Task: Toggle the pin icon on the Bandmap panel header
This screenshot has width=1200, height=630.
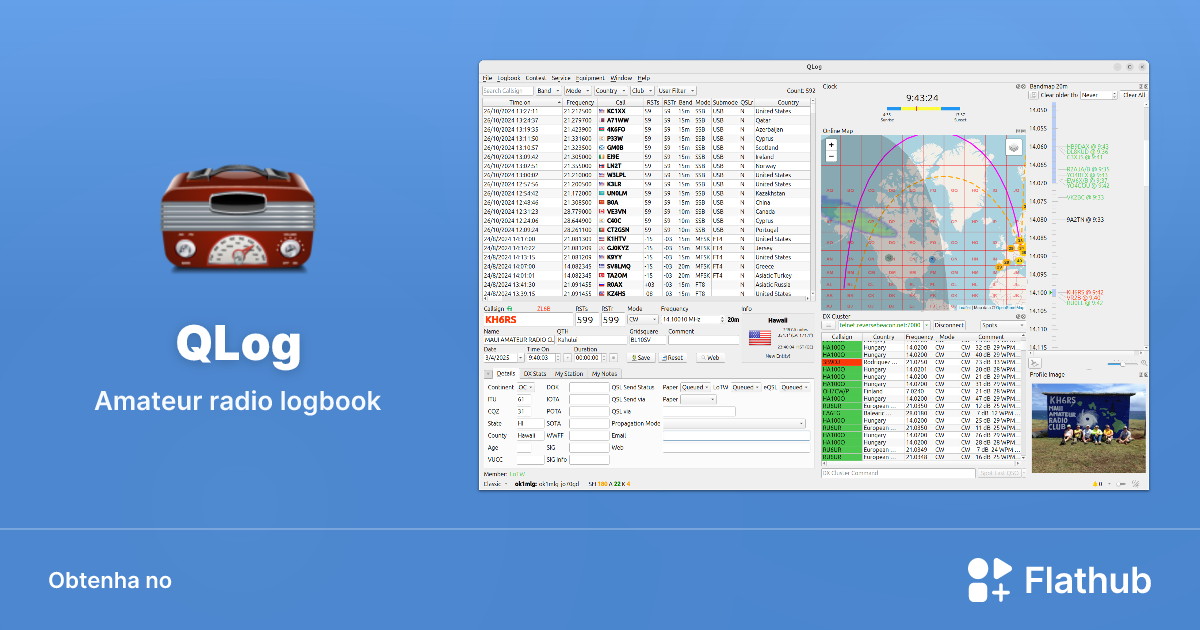Action: click(x=1142, y=85)
